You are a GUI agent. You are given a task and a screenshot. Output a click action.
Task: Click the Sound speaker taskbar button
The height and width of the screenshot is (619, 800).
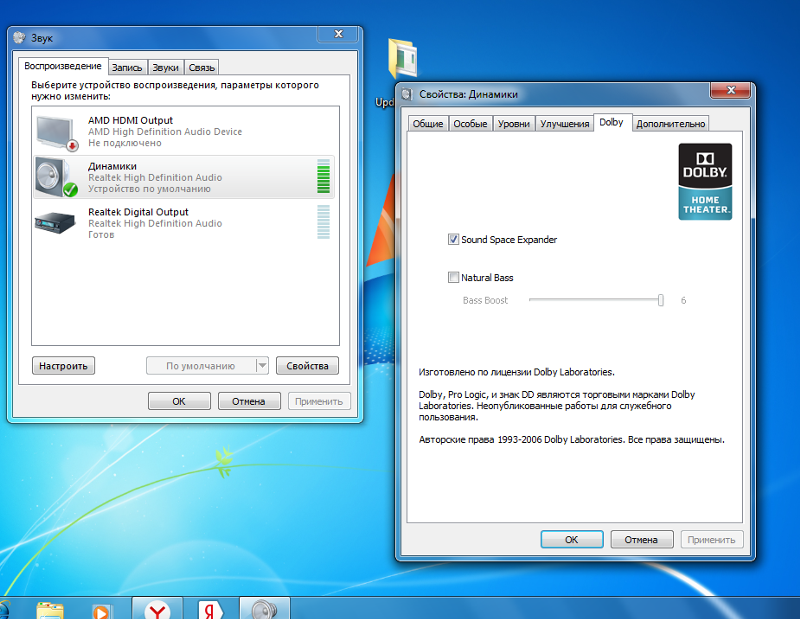(x=265, y=609)
